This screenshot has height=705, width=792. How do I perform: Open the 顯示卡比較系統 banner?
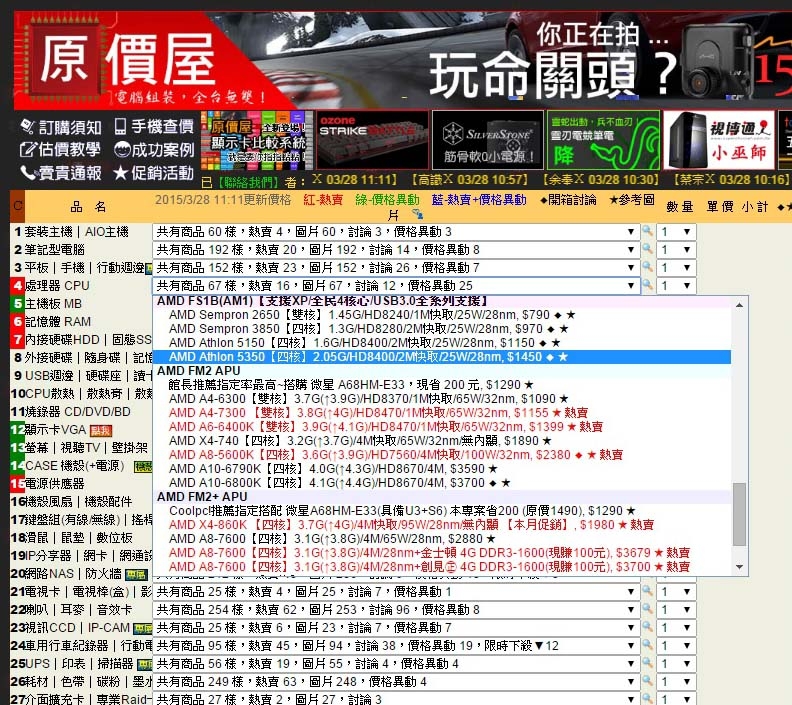pos(257,140)
